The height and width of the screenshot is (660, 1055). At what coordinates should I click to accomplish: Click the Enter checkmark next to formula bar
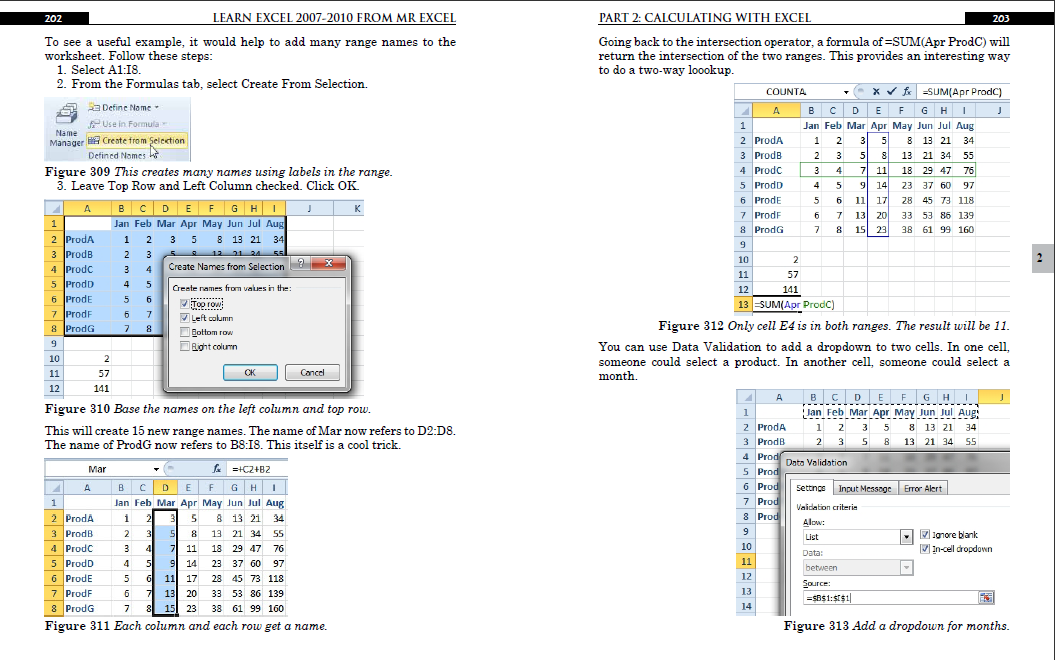(890, 91)
